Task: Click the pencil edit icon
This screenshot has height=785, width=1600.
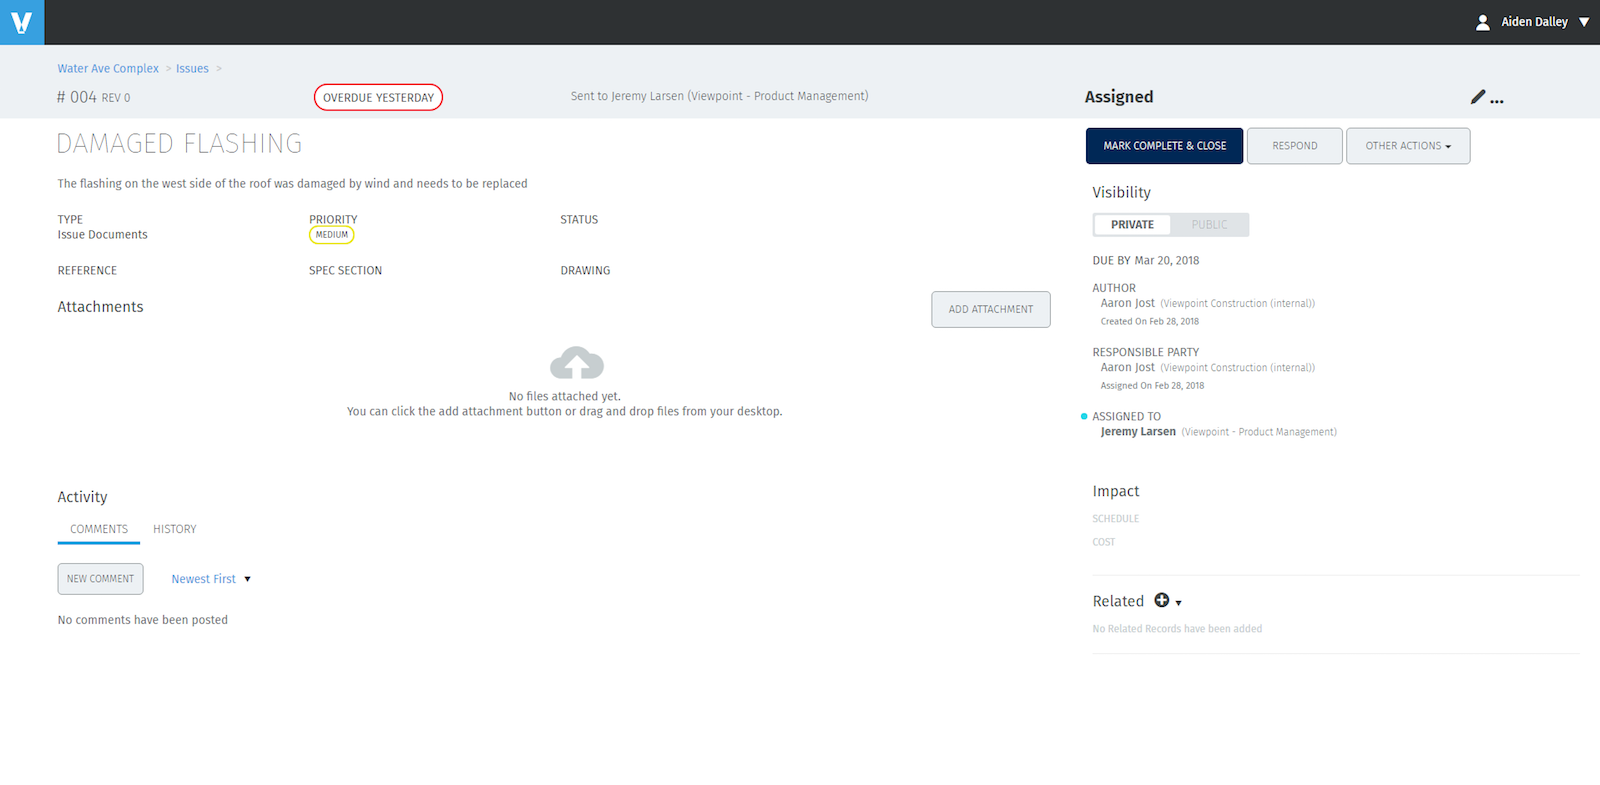Action: 1478,97
